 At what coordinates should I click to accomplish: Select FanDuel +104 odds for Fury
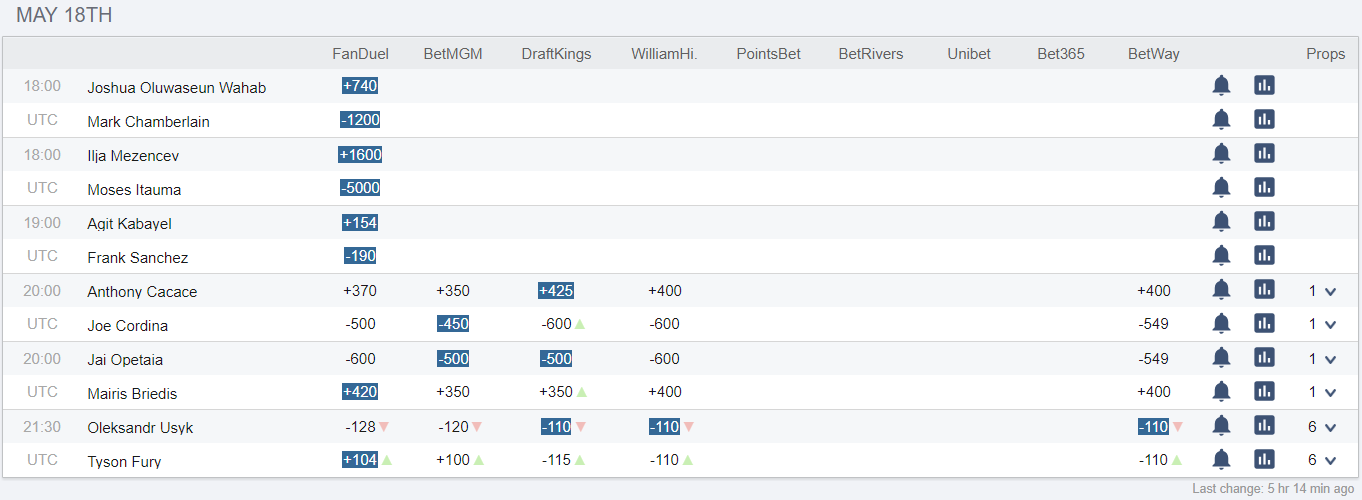(x=360, y=460)
